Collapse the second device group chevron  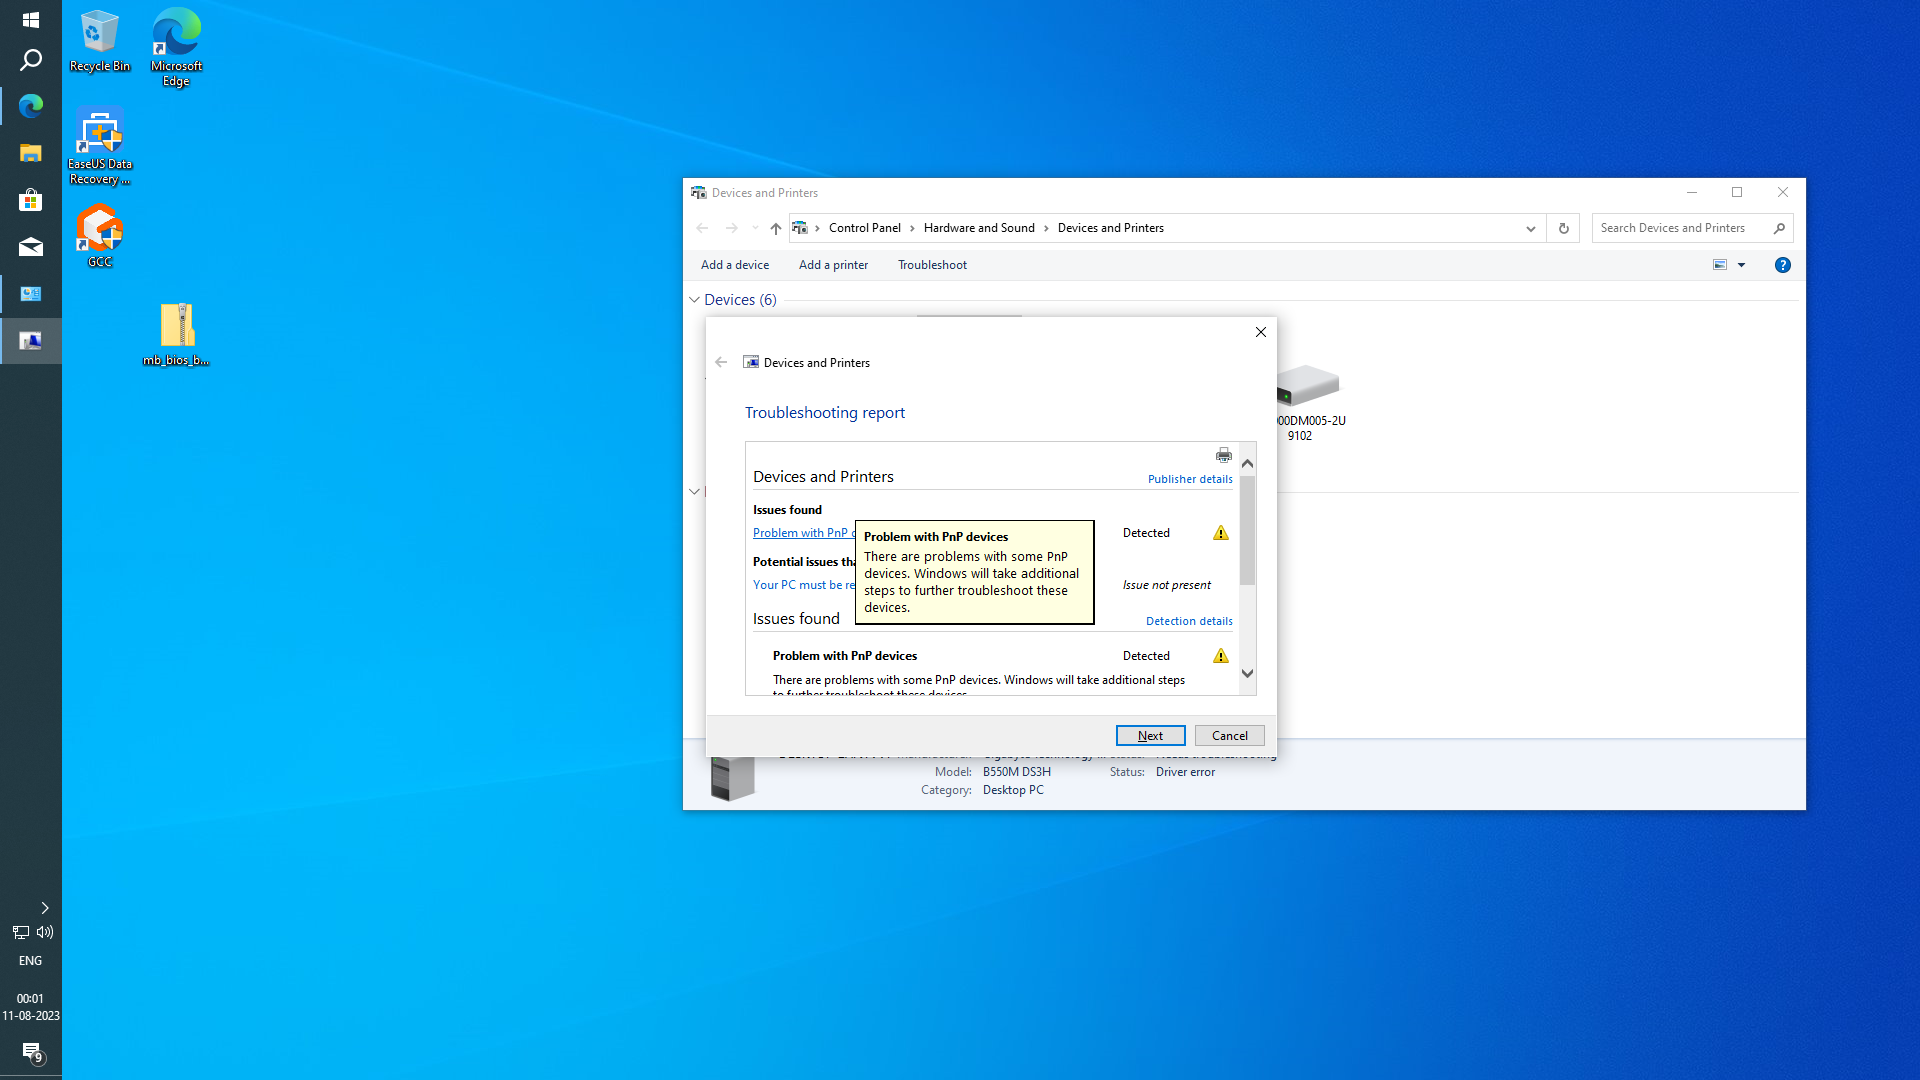pyautogui.click(x=694, y=491)
